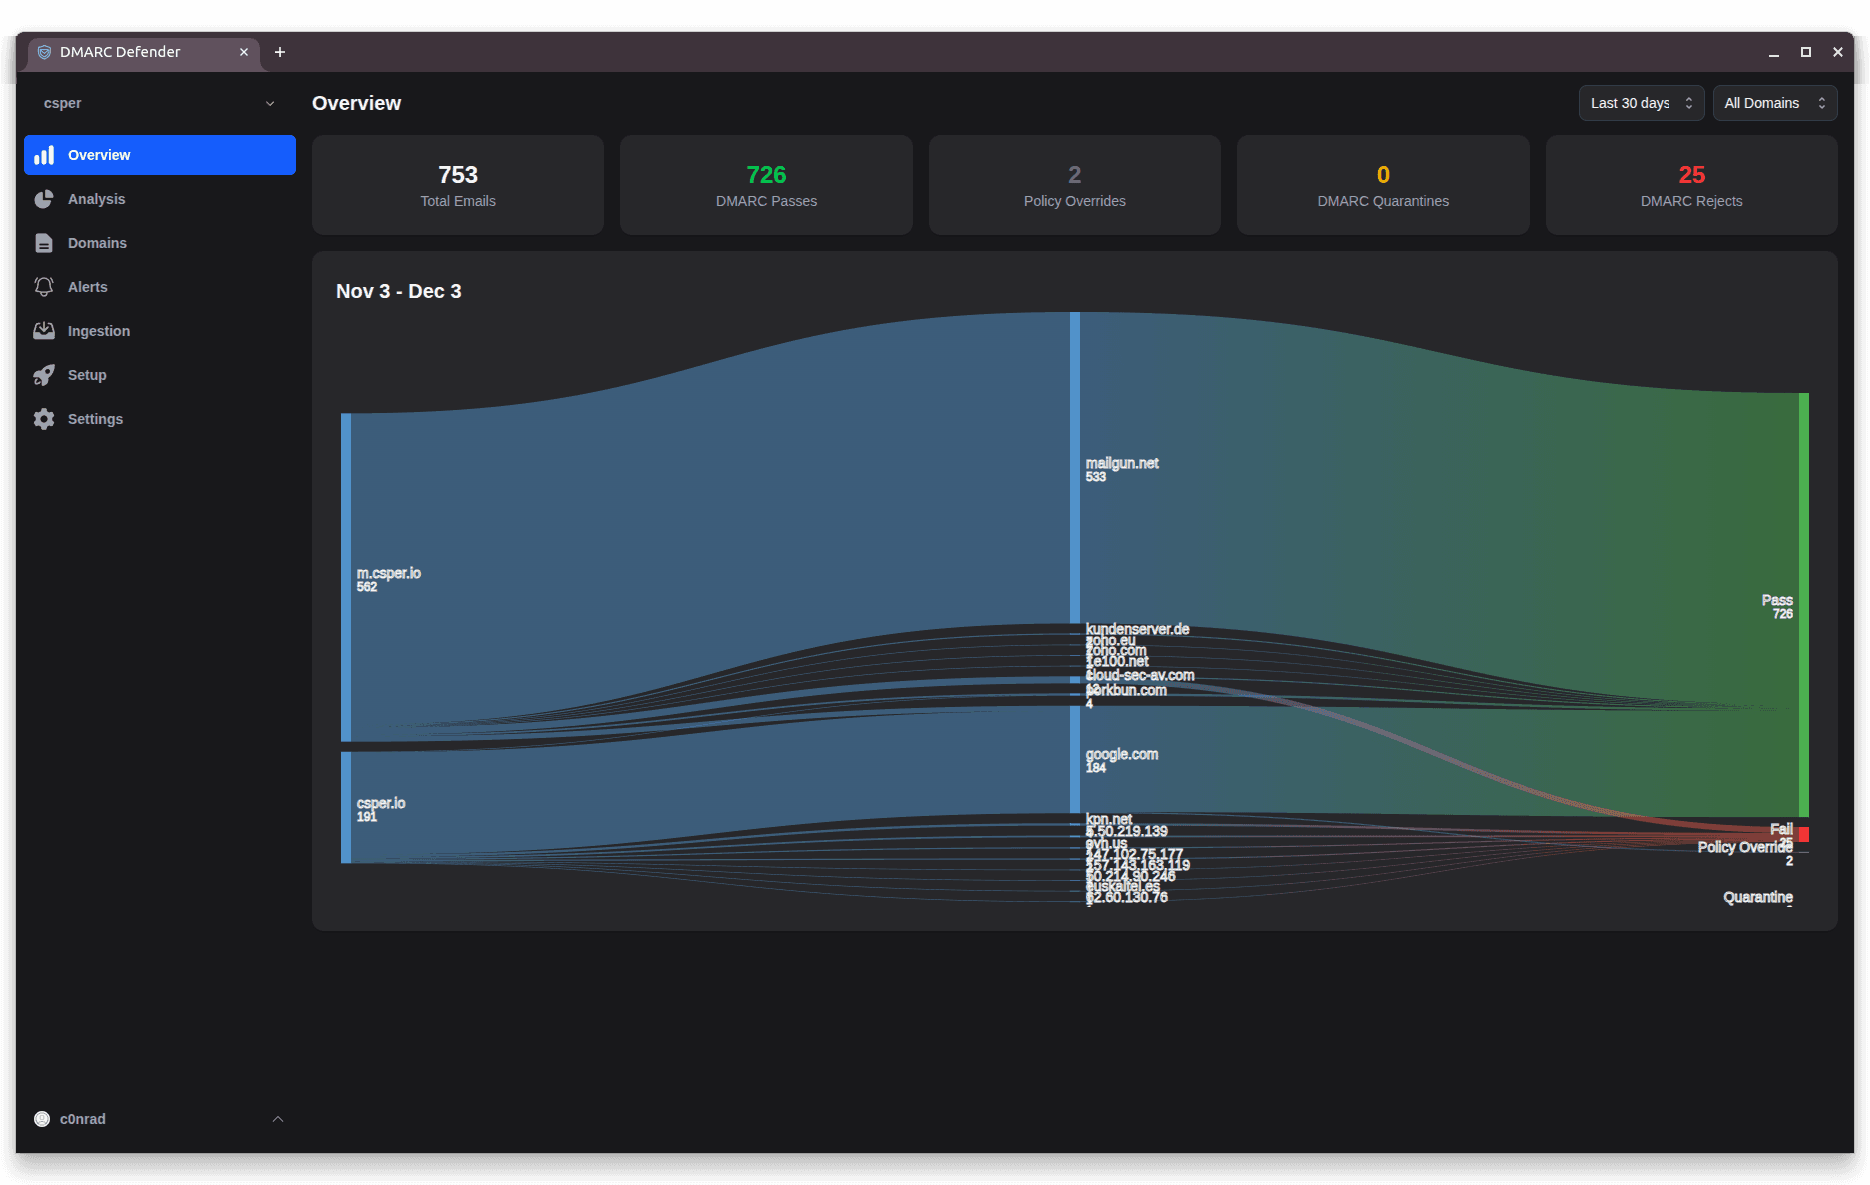Click the c0nrad avatar icon
Viewport: 1870px width, 1185px height.
tap(41, 1118)
